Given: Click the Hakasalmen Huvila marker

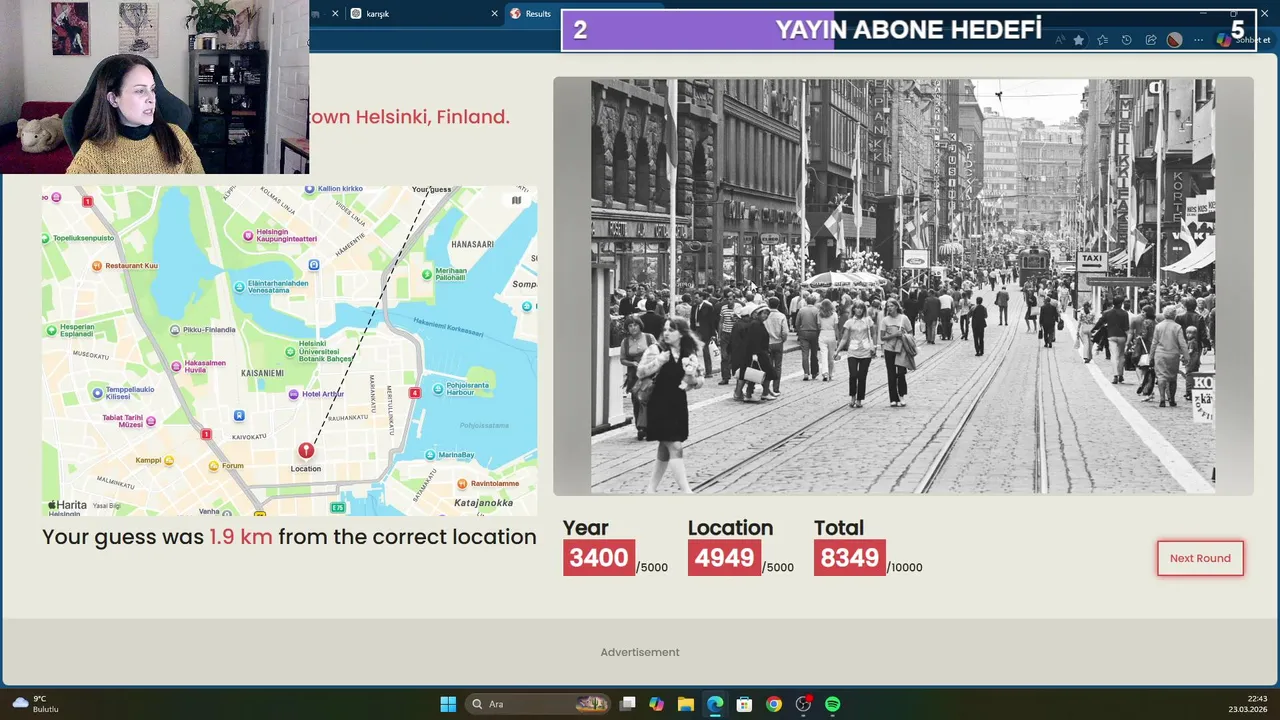Looking at the screenshot, I should [x=177, y=366].
